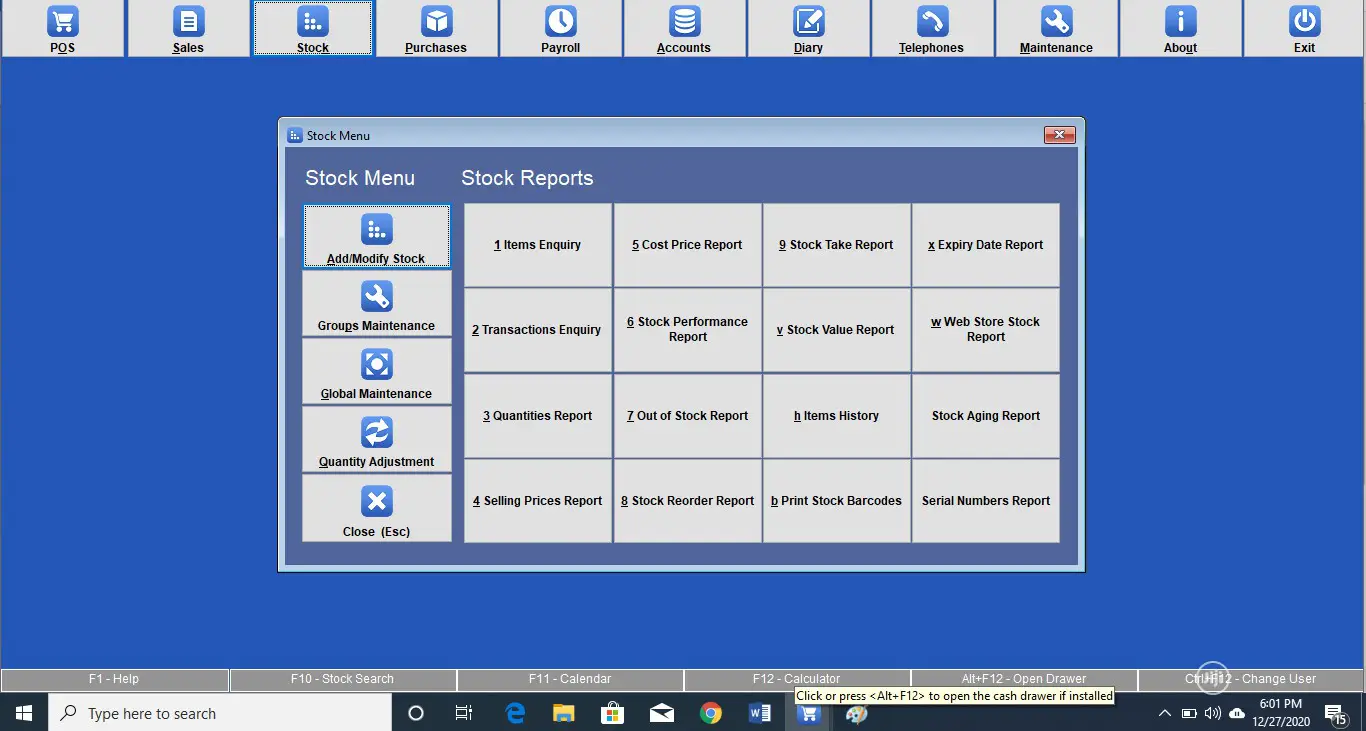
Task: Open the Web Store Stock Report
Action: 986,330
